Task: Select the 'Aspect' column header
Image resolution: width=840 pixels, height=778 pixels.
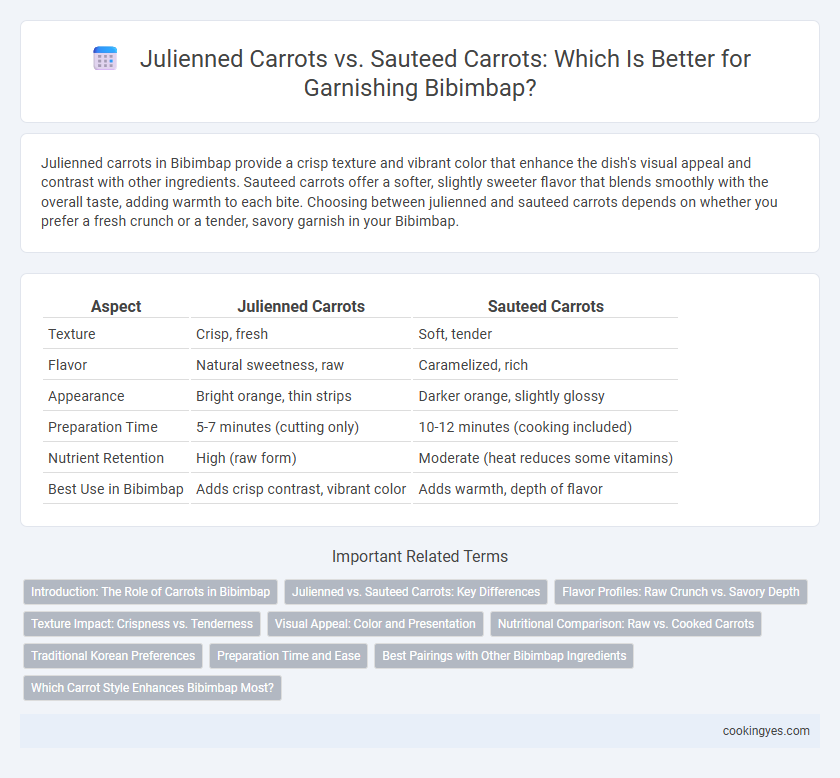Action: pyautogui.click(x=116, y=306)
